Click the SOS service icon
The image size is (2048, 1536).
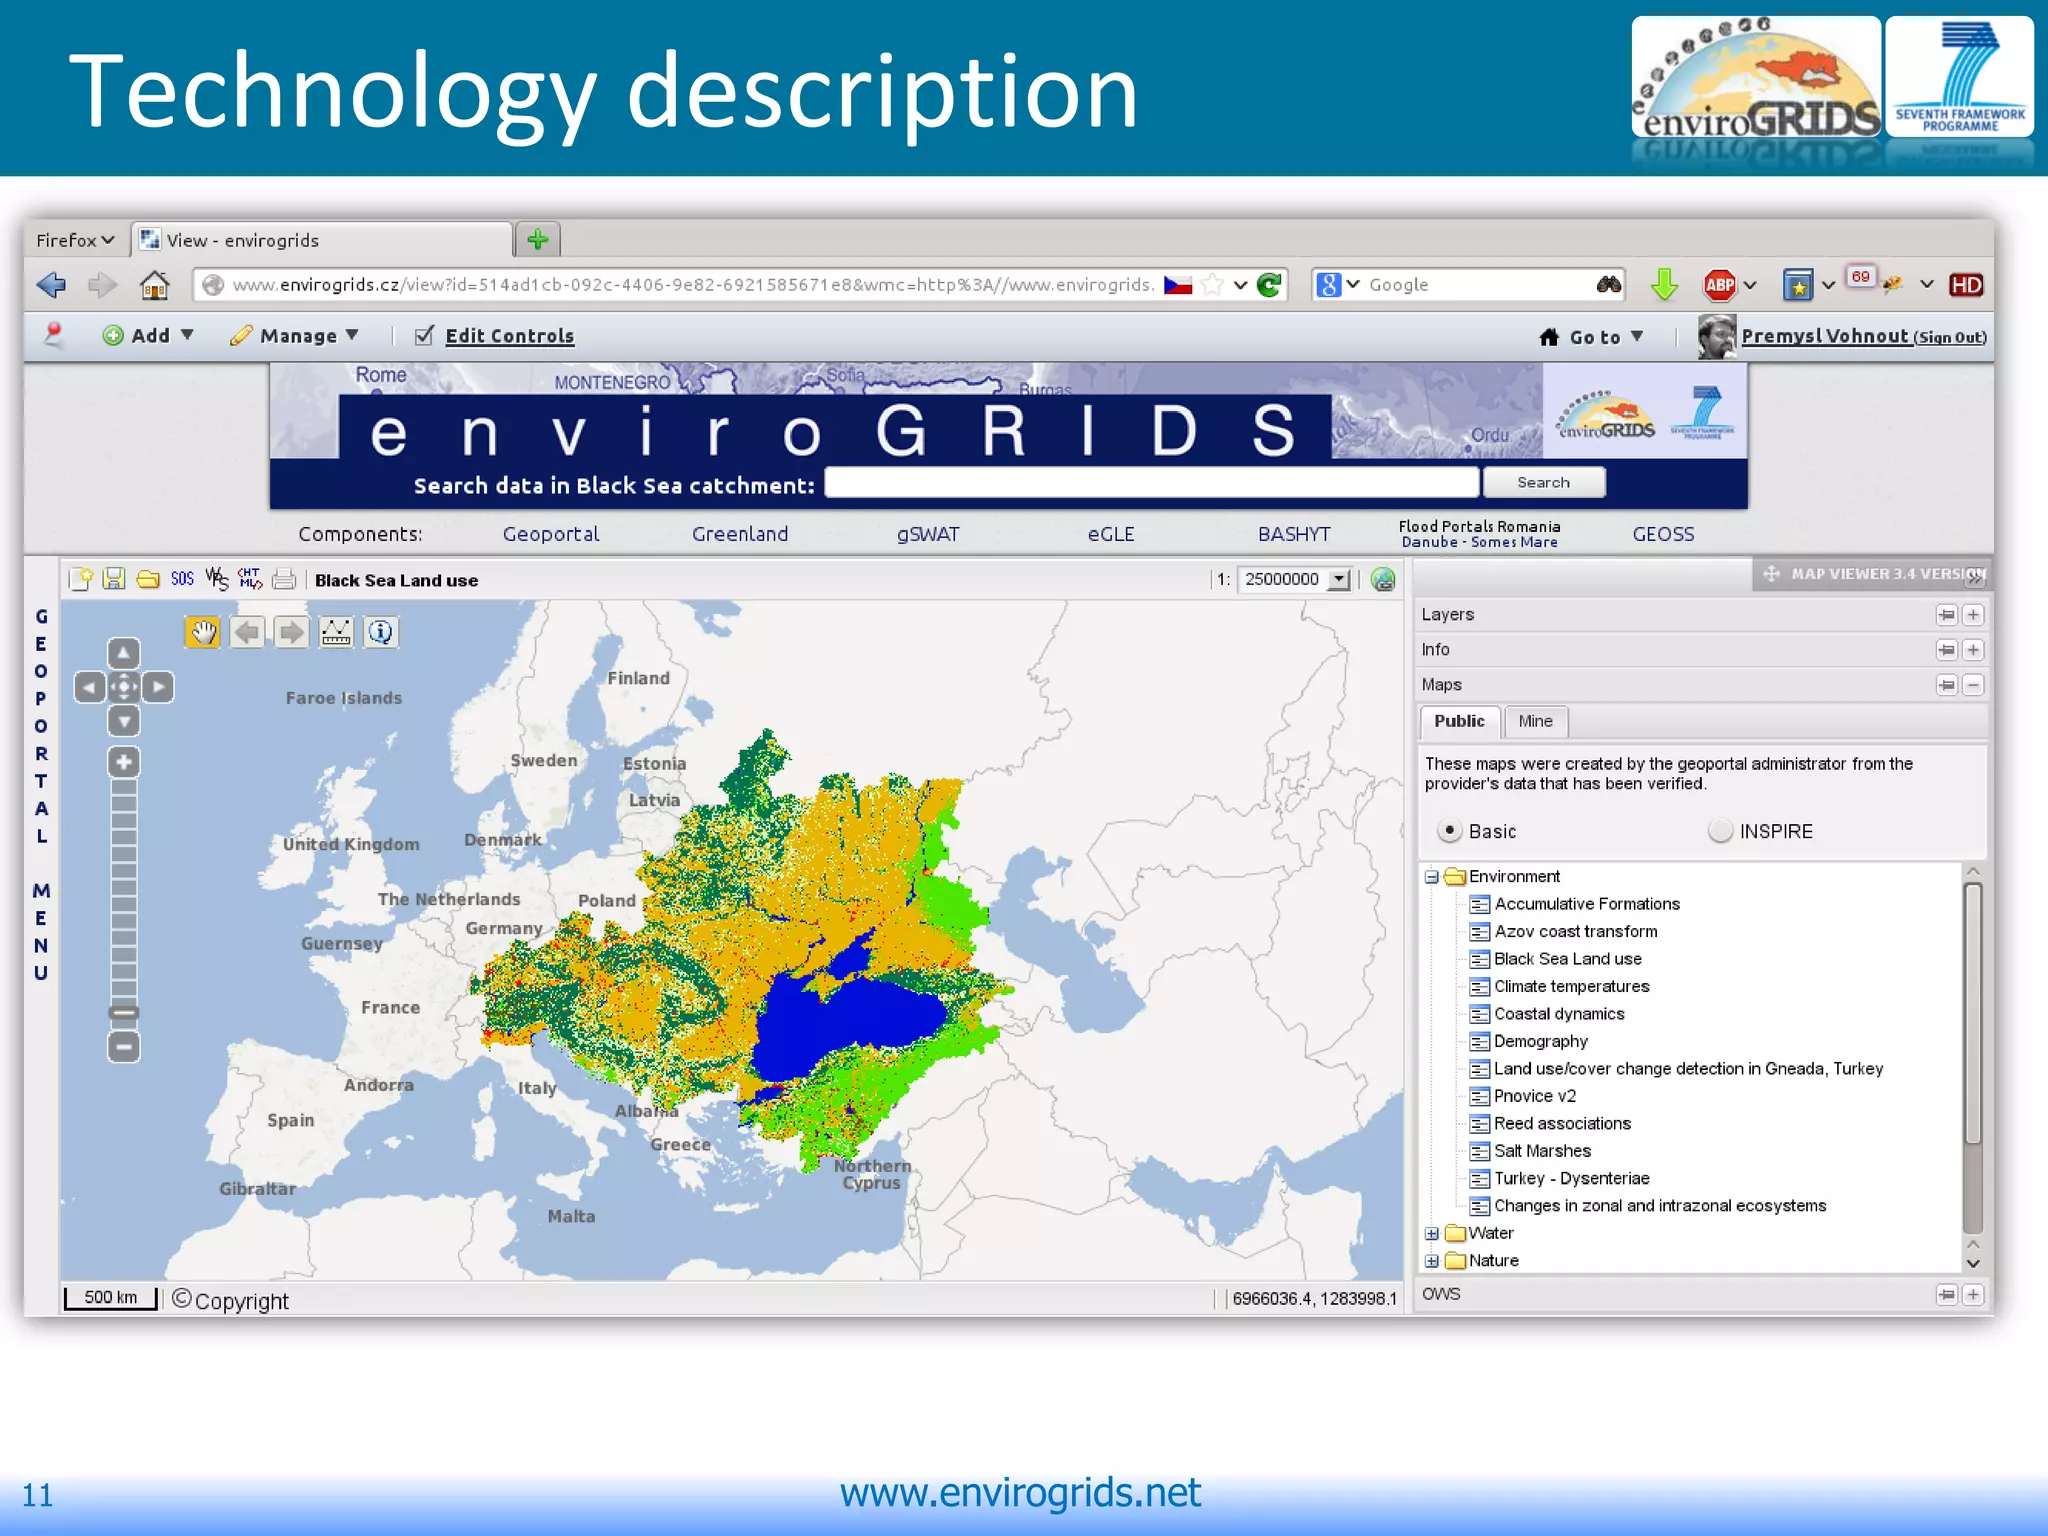click(182, 579)
